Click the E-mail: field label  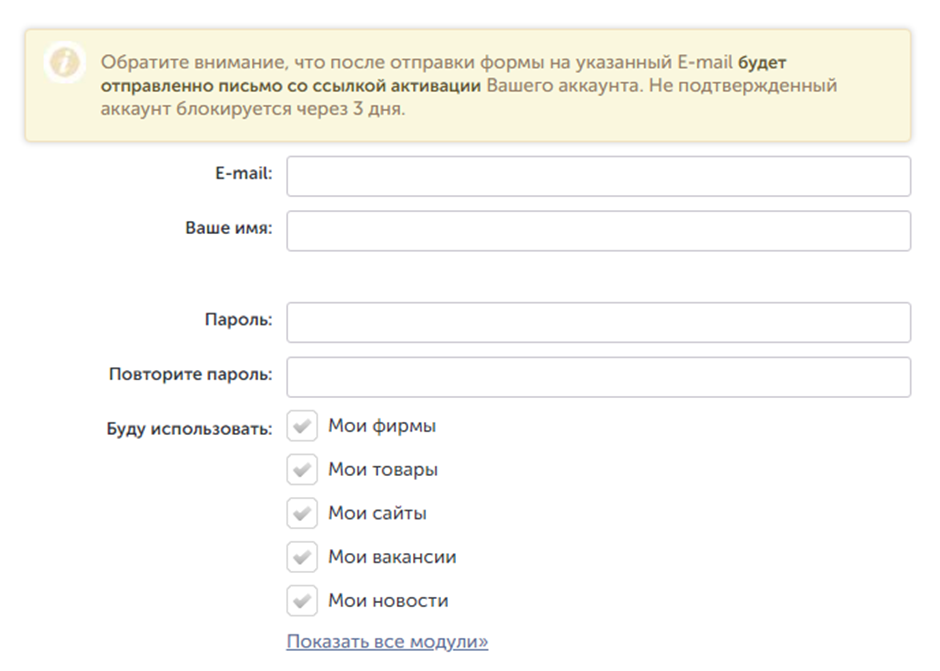(x=243, y=174)
